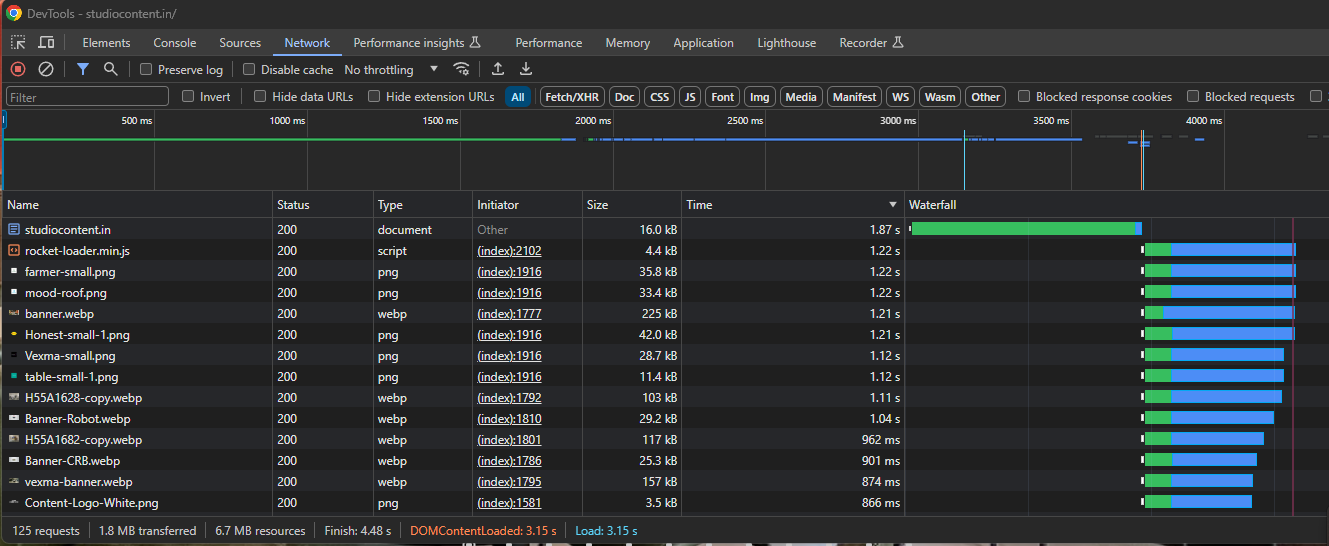Click the vexma-banner.webp thumbnail icon

click(x=14, y=481)
